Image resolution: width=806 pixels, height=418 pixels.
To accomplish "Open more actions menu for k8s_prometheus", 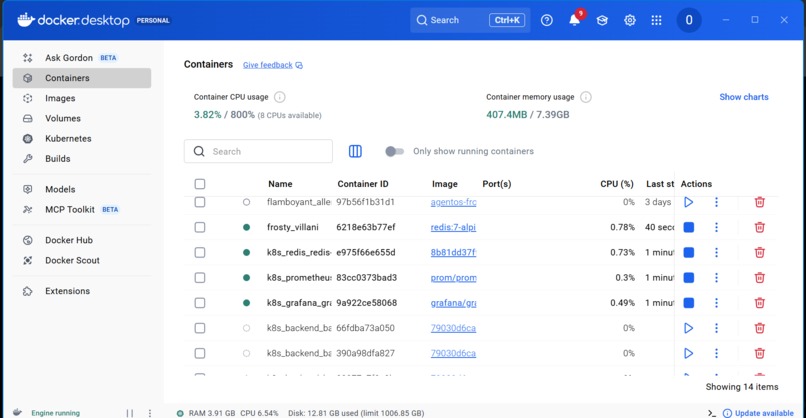I will coord(716,278).
